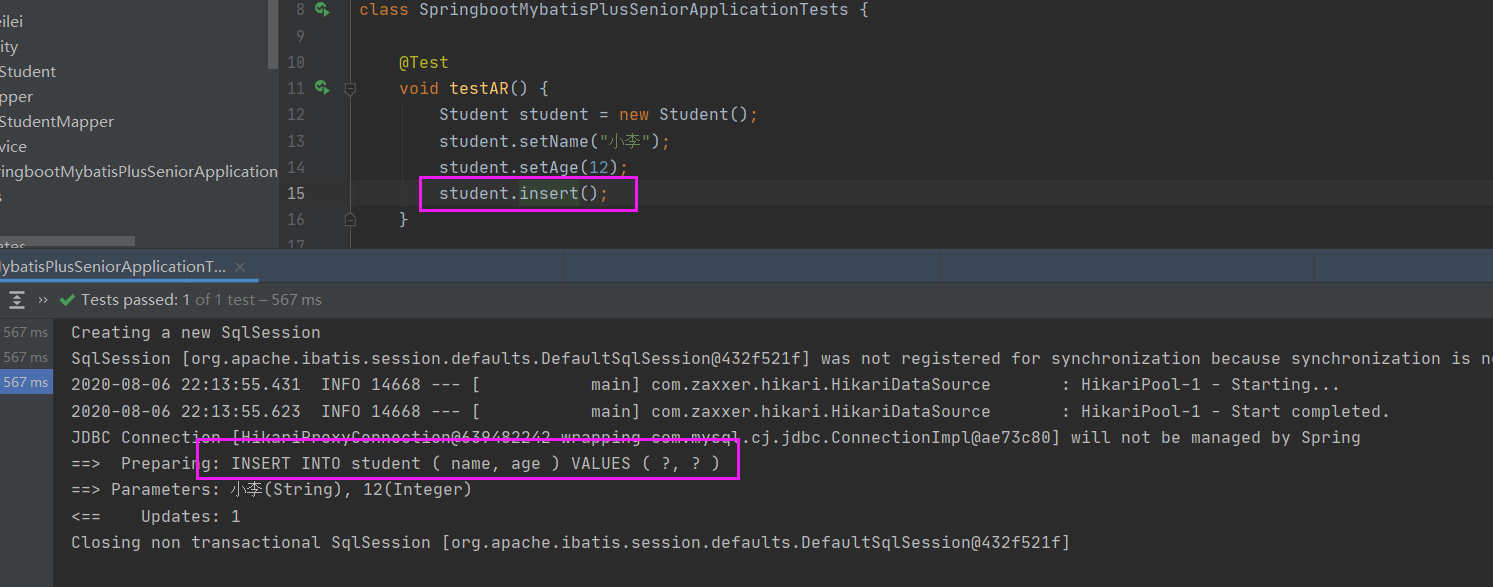Run the testAR method from line 11 gutter
This screenshot has height=587, width=1493.
click(x=321, y=88)
